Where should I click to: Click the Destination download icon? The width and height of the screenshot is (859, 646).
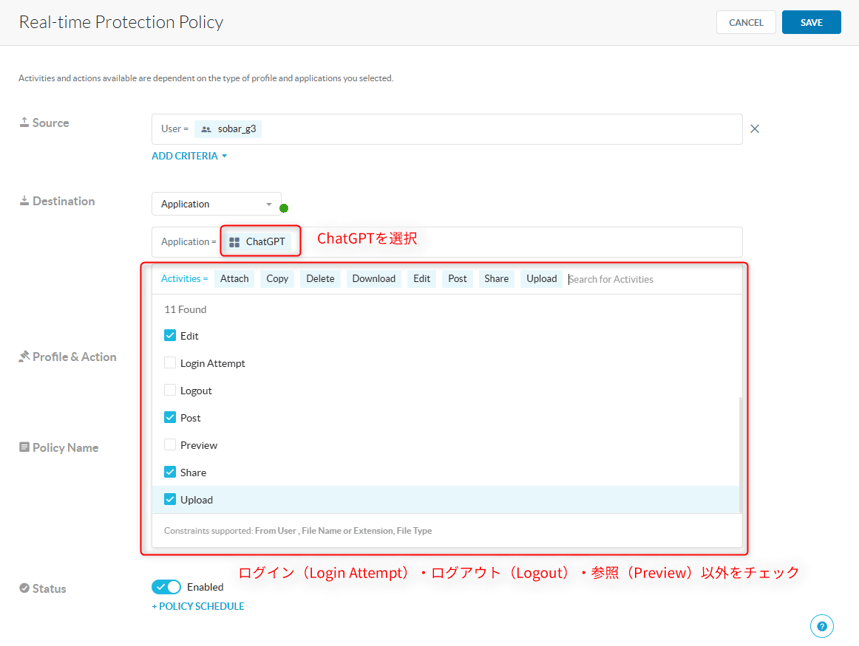point(24,201)
